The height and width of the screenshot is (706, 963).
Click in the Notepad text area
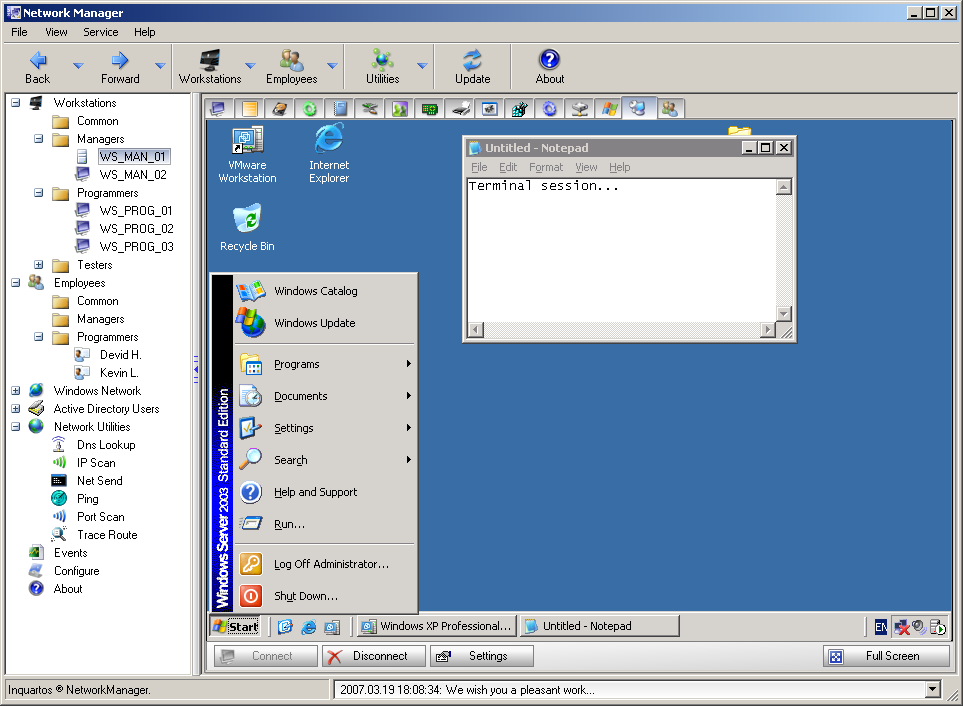(622, 250)
